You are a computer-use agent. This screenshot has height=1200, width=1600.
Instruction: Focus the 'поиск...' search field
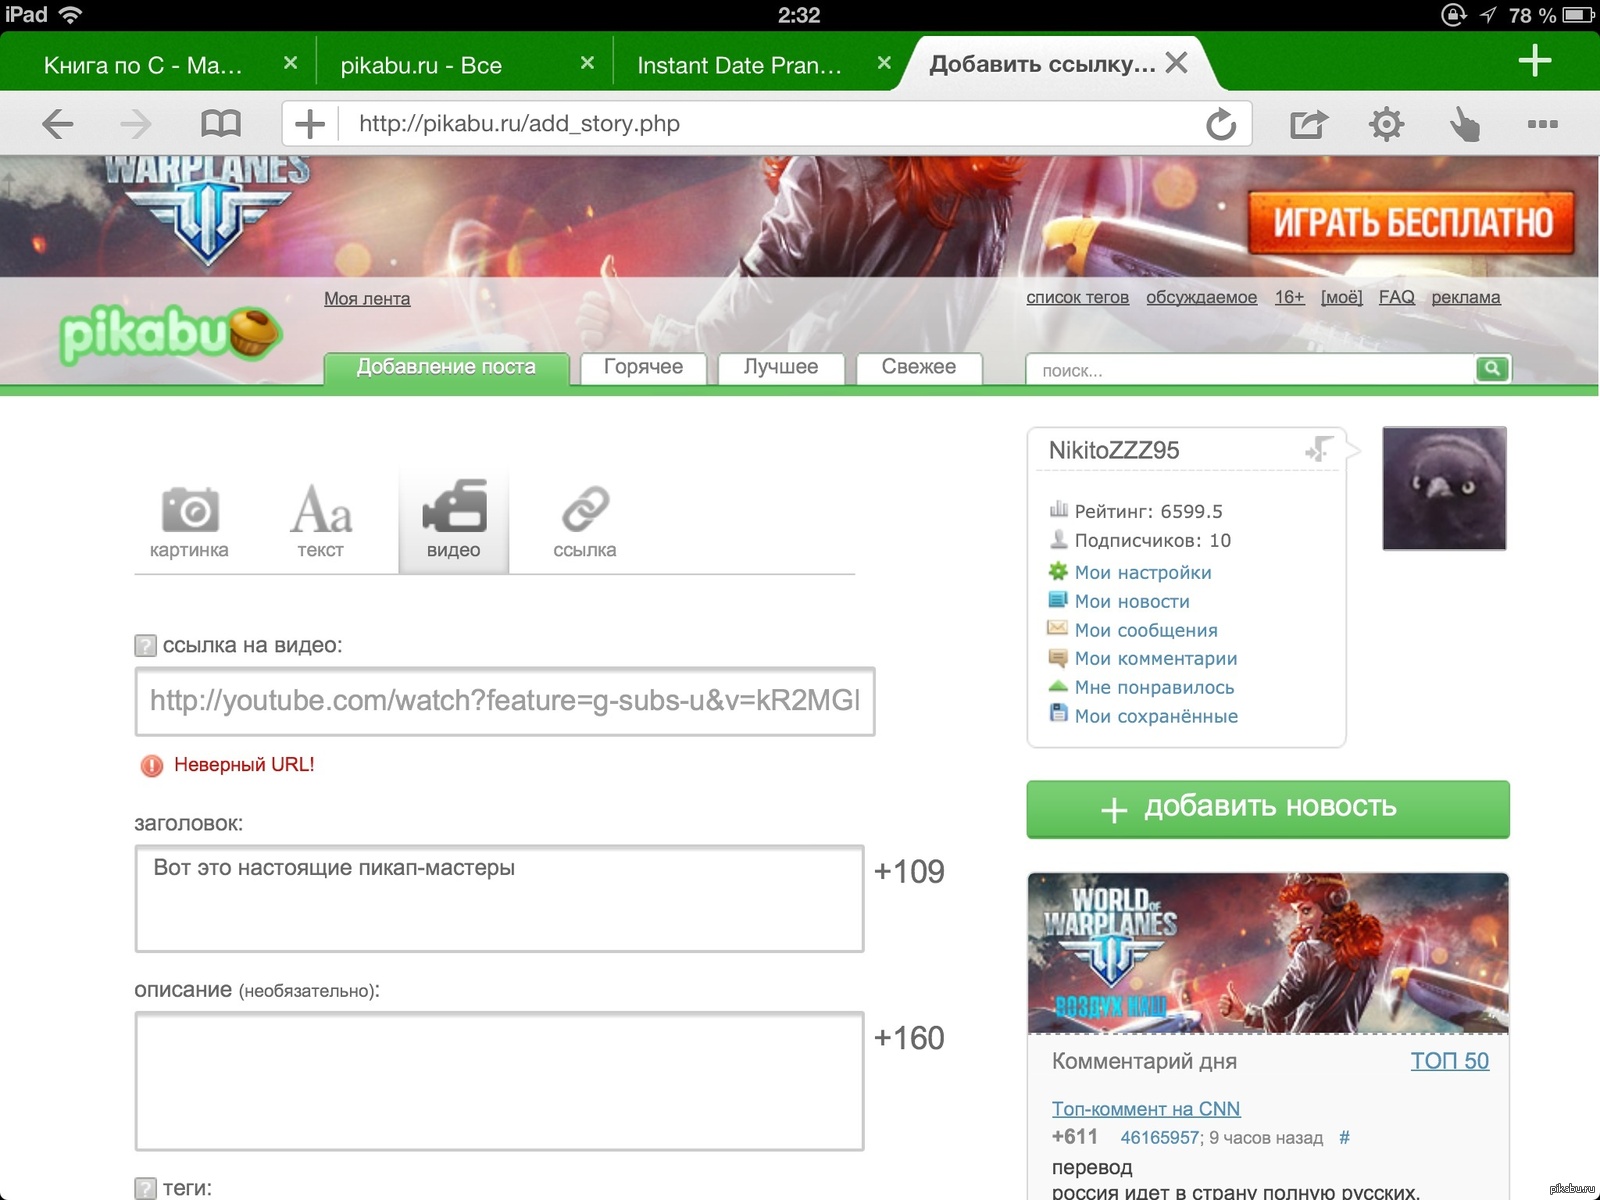click(x=1250, y=370)
